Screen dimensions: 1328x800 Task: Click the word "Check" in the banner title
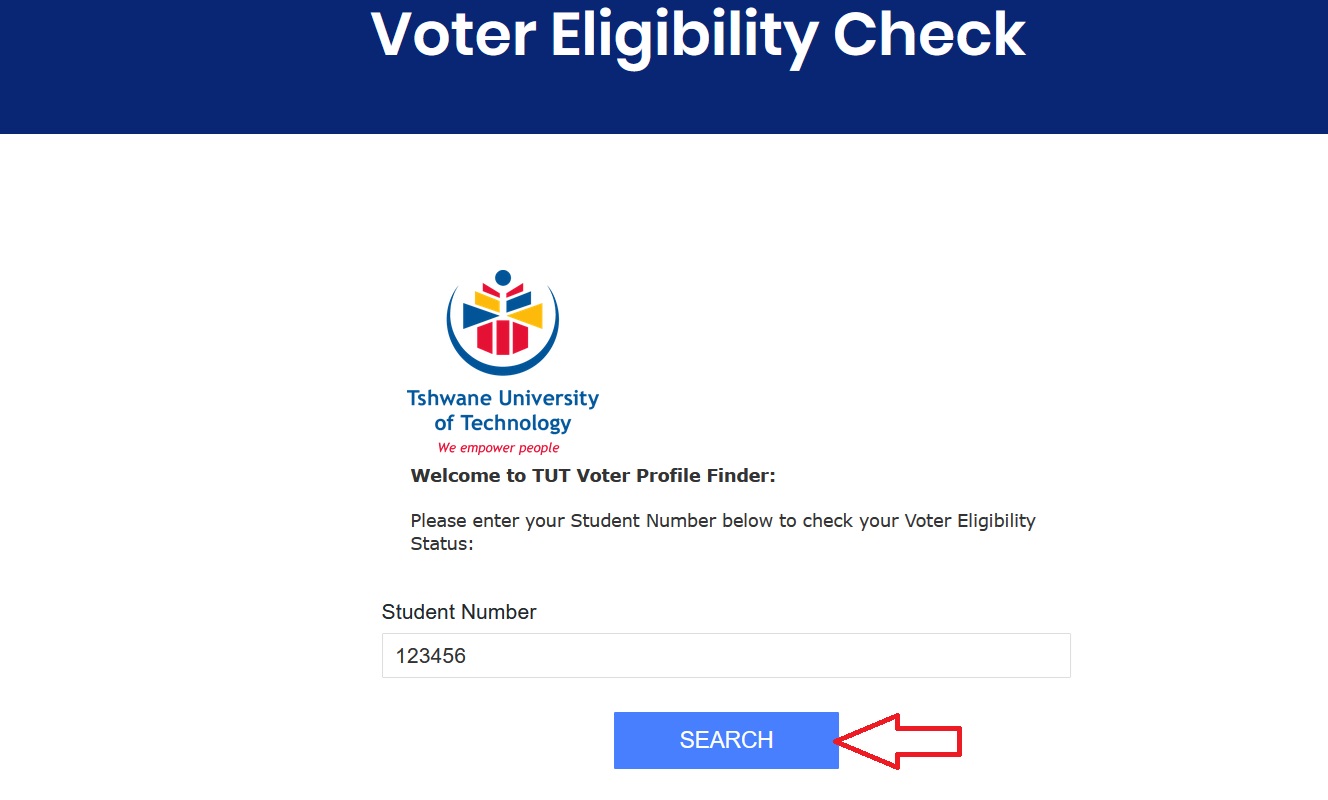point(929,36)
